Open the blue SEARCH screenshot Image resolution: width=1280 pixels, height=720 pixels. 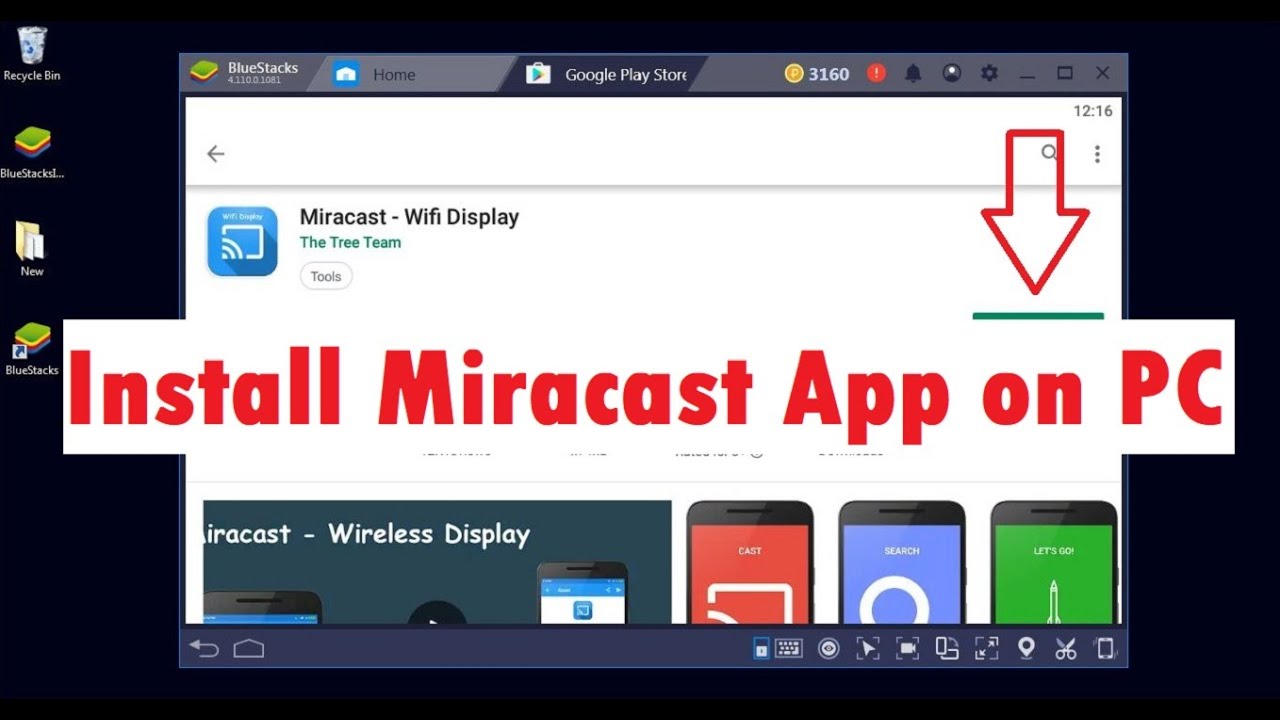902,562
